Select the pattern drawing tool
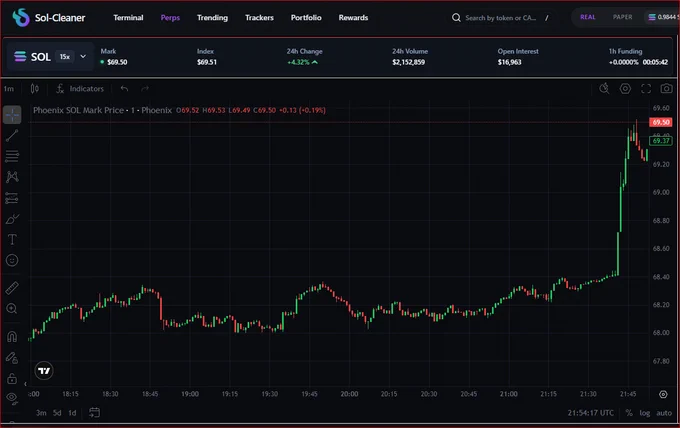680x428 pixels. pos(12,176)
